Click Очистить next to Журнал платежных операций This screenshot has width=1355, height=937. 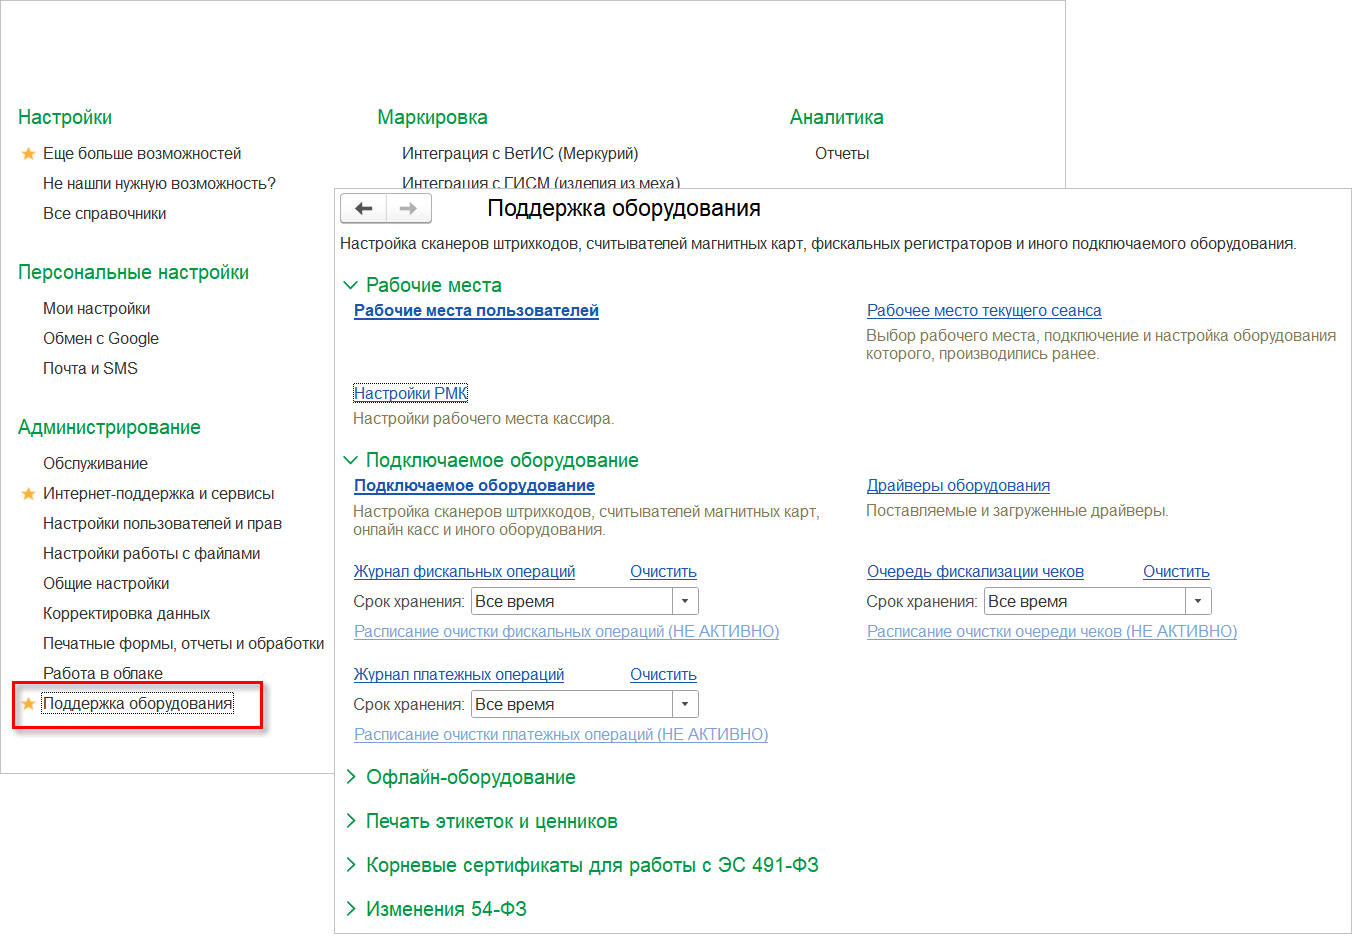(663, 675)
